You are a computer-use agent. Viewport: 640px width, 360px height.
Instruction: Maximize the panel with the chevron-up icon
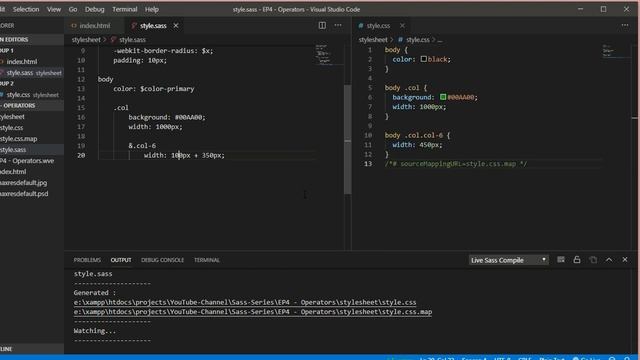pos(609,260)
